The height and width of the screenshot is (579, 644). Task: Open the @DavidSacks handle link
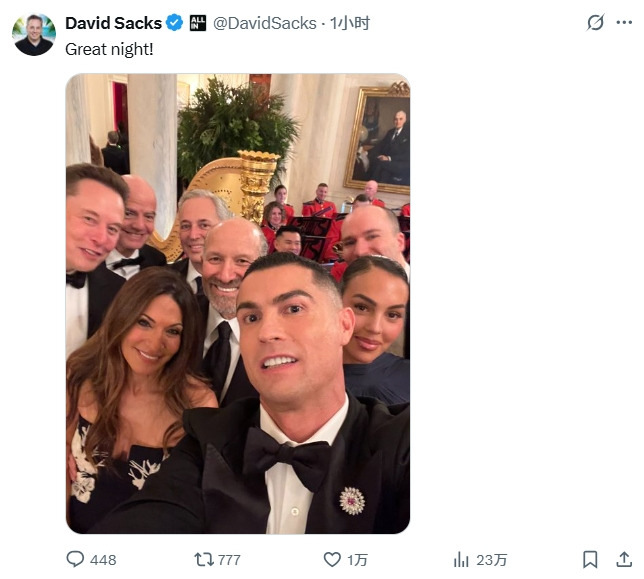[x=264, y=22]
